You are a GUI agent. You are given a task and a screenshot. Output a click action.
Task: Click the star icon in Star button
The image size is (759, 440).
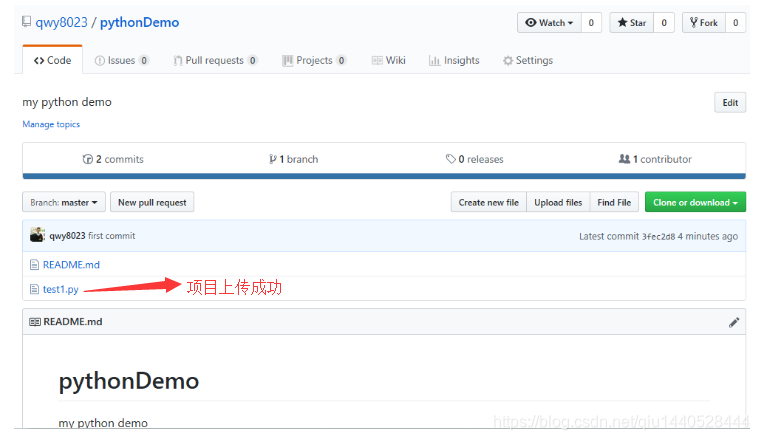pos(622,22)
